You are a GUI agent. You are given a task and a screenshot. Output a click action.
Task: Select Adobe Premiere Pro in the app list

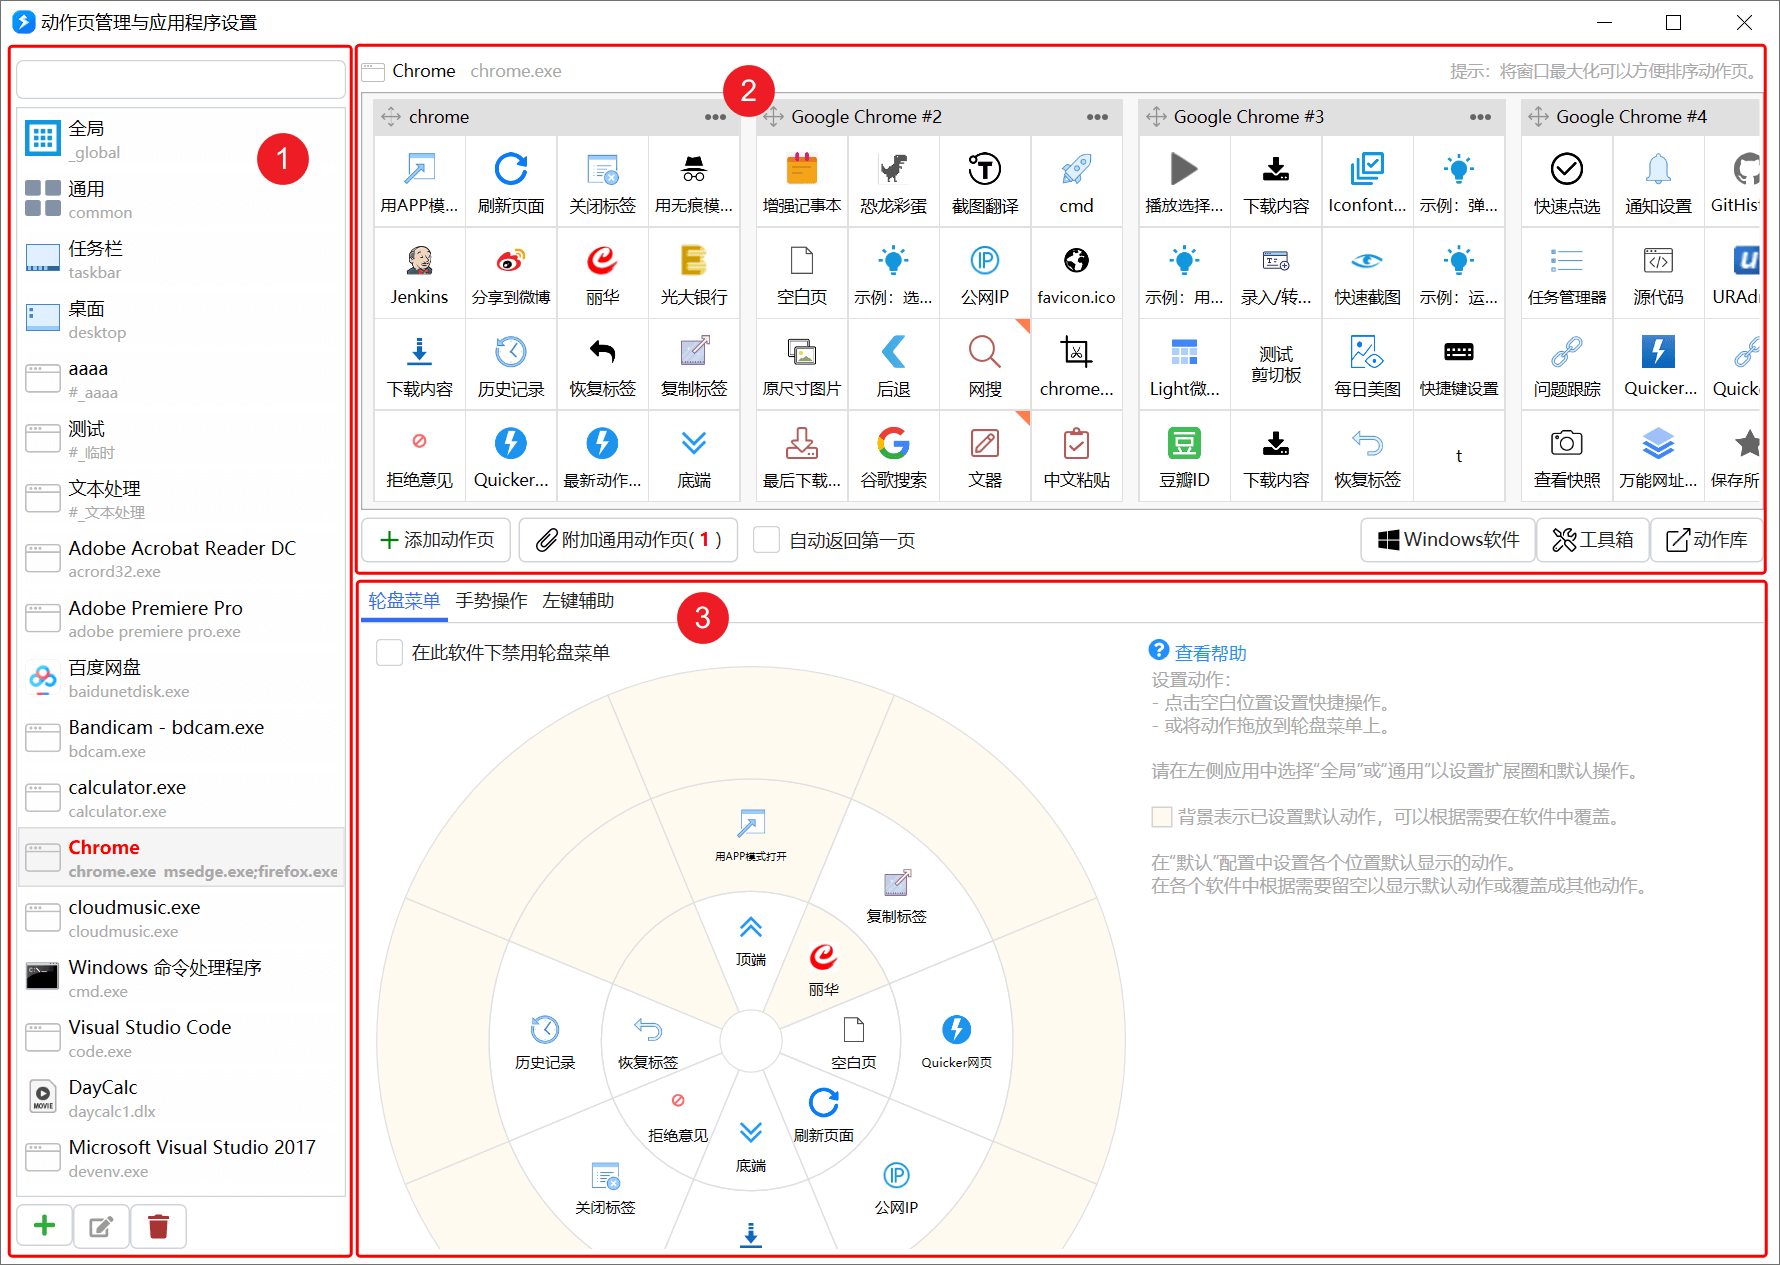(x=181, y=619)
